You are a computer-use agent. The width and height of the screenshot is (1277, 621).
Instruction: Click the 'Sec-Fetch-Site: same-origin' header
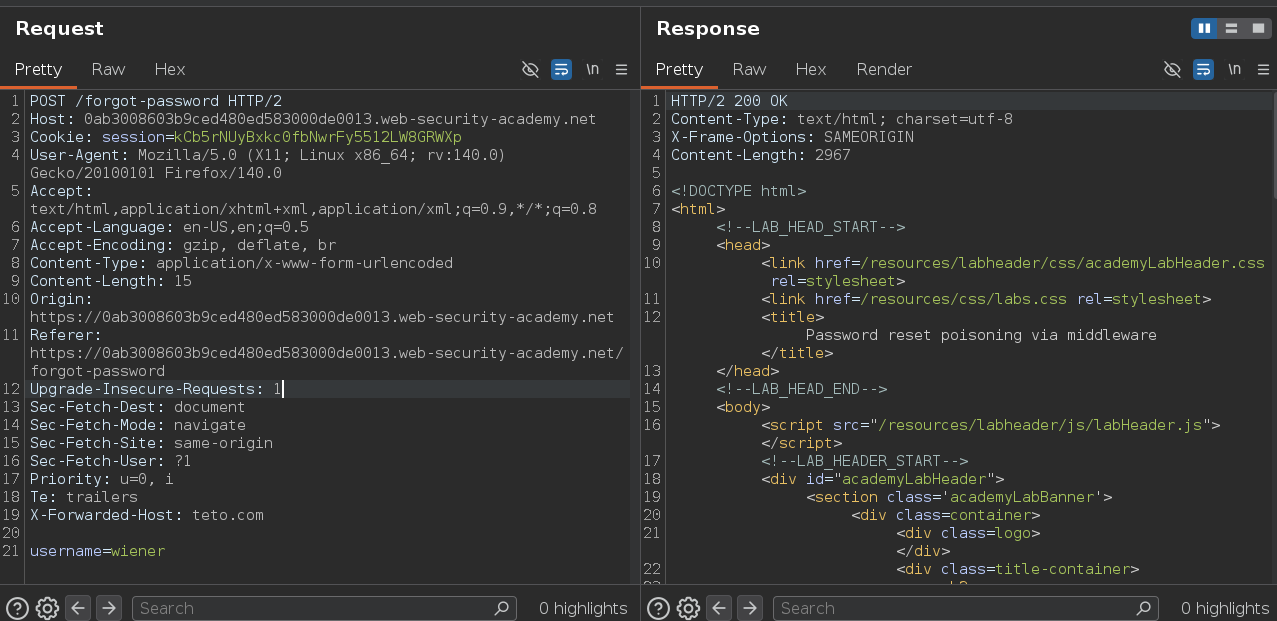151,443
